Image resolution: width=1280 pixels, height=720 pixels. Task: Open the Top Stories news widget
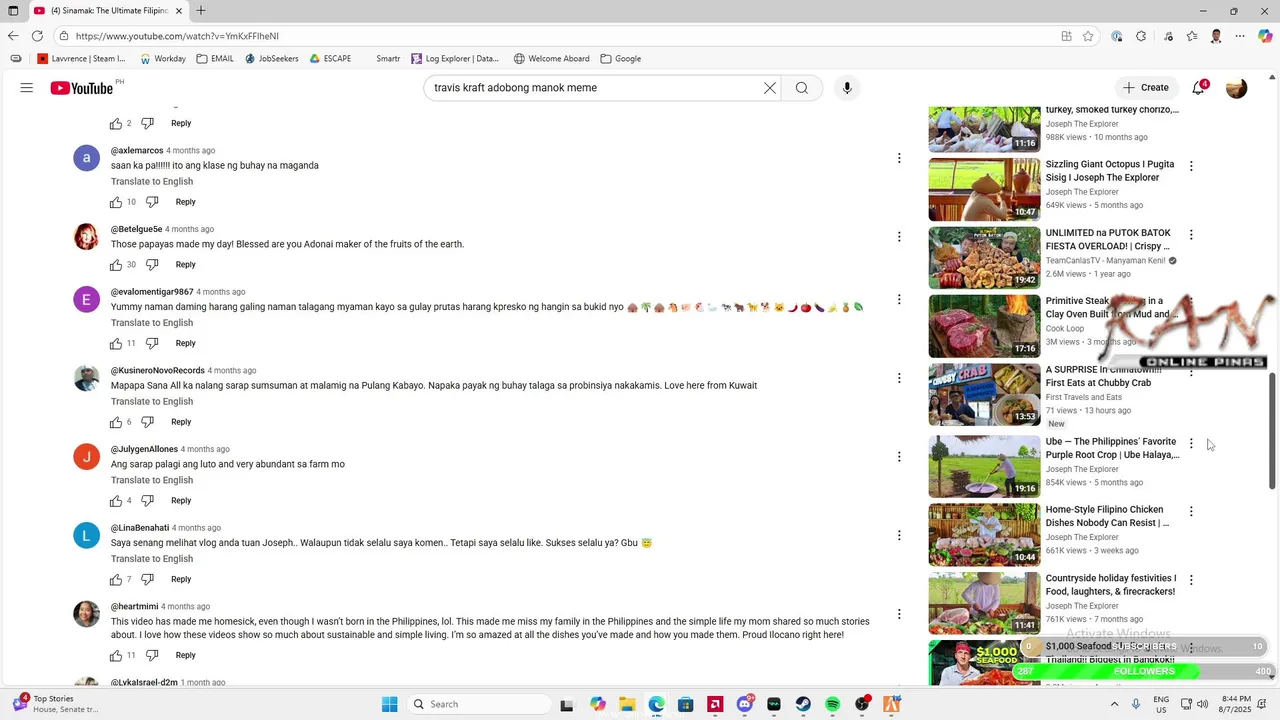55,704
